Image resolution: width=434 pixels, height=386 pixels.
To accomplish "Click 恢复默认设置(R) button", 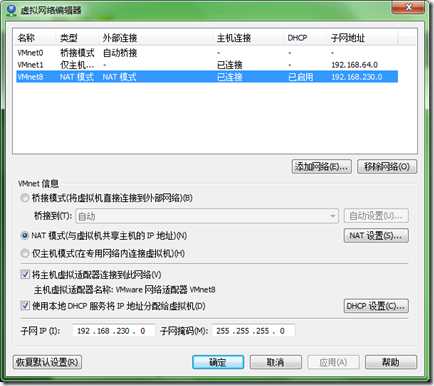I will coord(47,362).
